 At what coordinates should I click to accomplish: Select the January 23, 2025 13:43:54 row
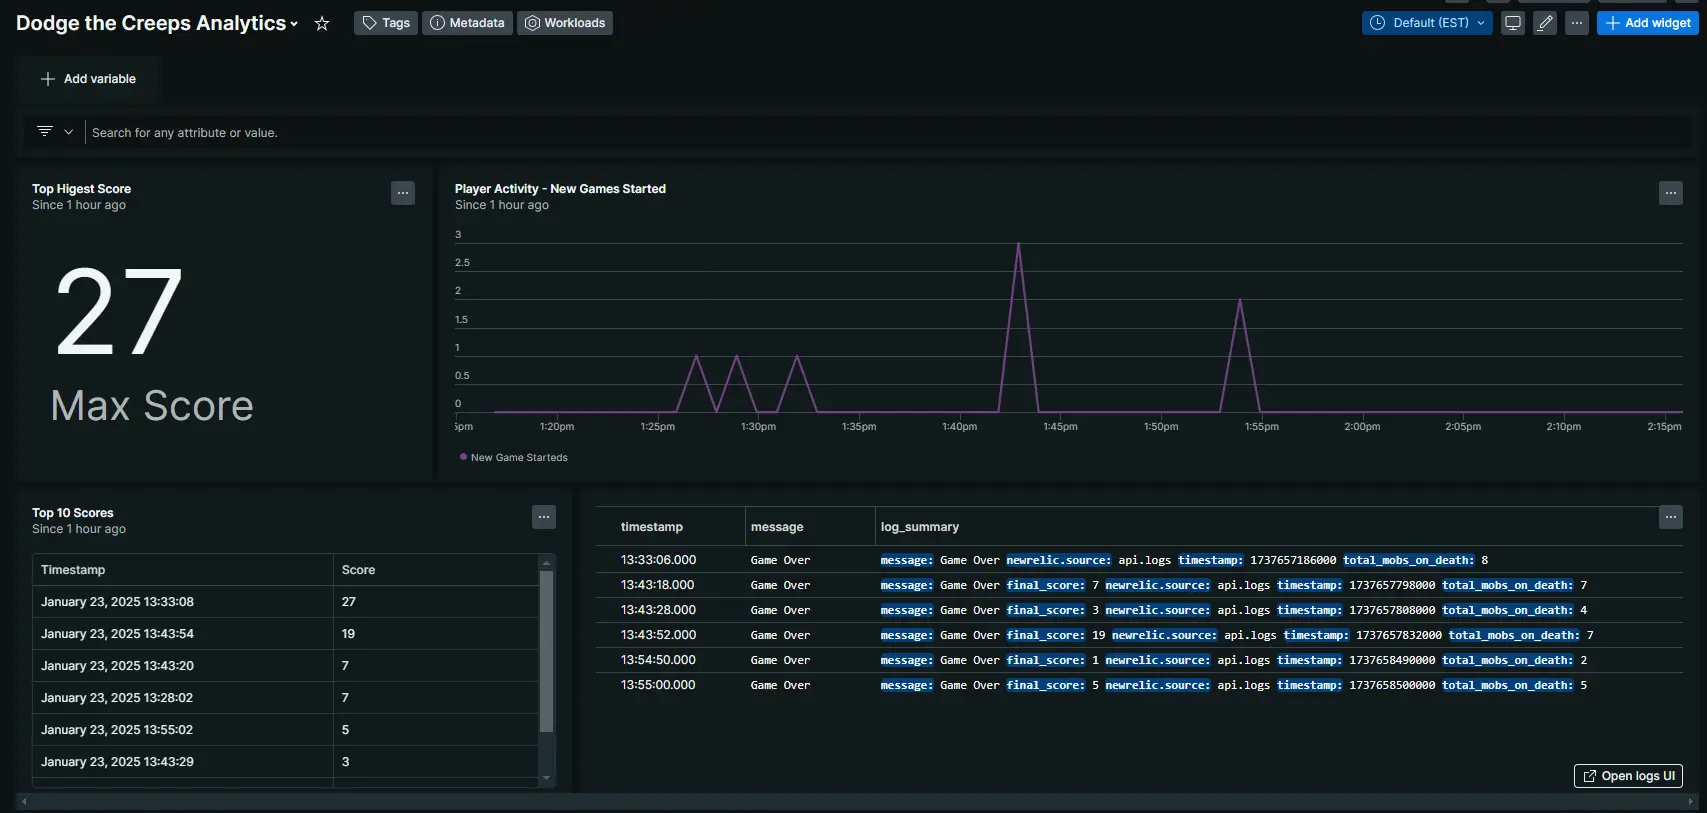285,634
